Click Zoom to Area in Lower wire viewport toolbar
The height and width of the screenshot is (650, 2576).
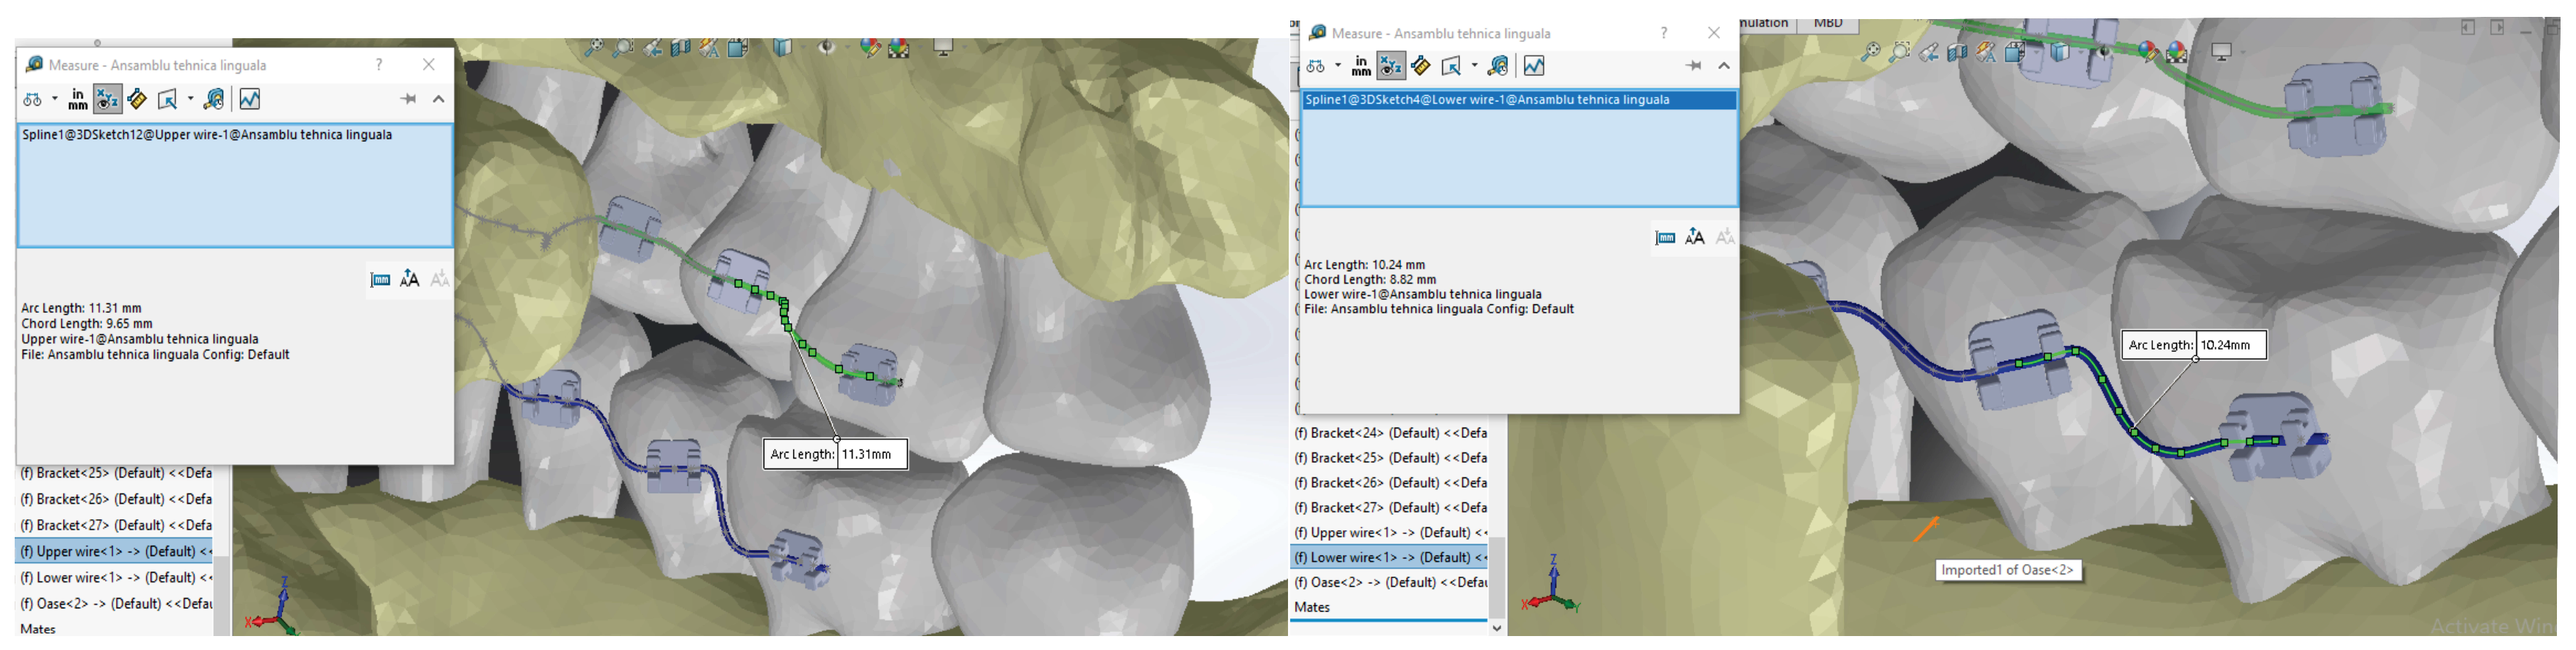tap(1899, 52)
